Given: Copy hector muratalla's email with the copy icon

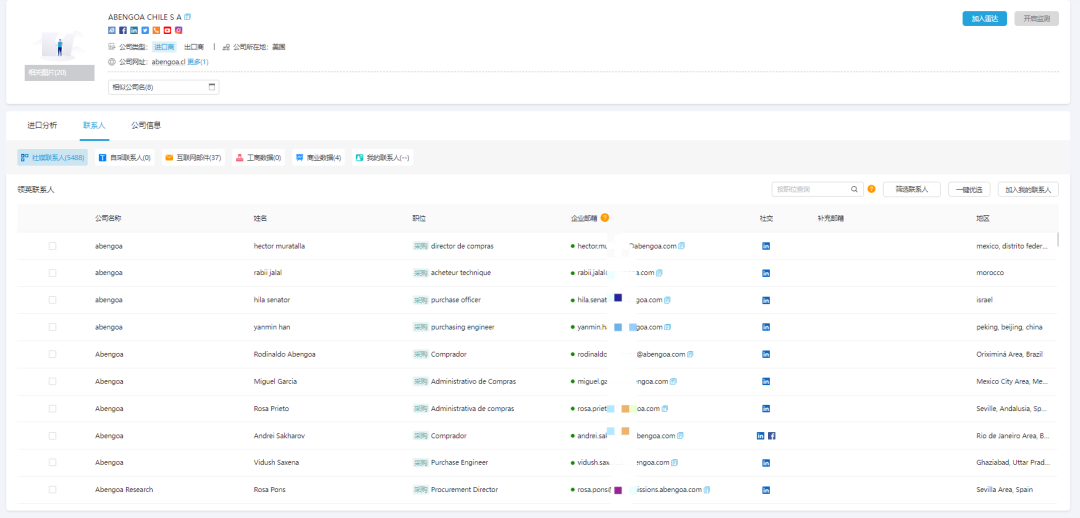Looking at the screenshot, I should [682, 246].
